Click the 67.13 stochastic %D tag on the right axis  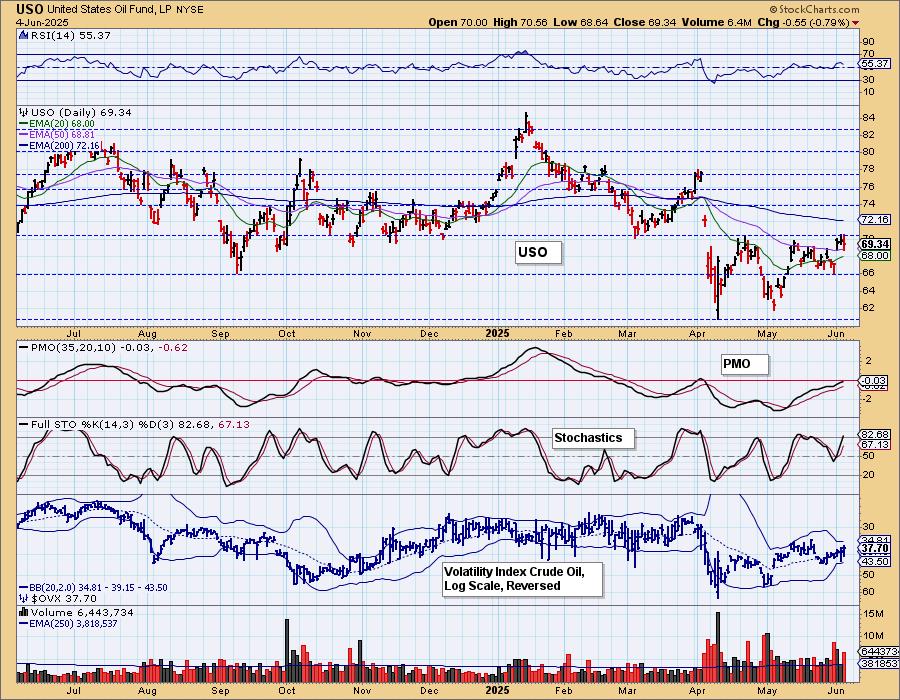coord(876,445)
